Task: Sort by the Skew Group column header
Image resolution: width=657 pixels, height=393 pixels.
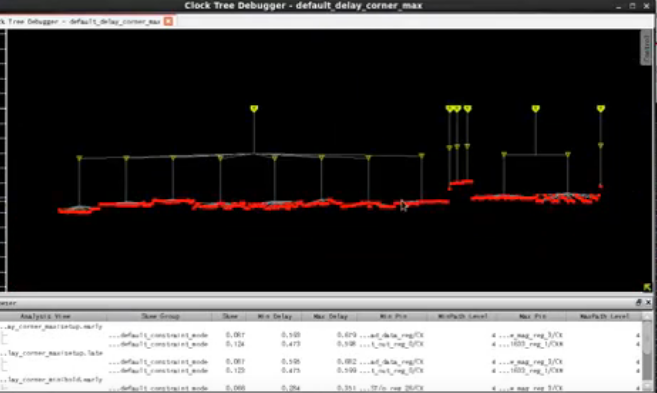Action: [160, 316]
